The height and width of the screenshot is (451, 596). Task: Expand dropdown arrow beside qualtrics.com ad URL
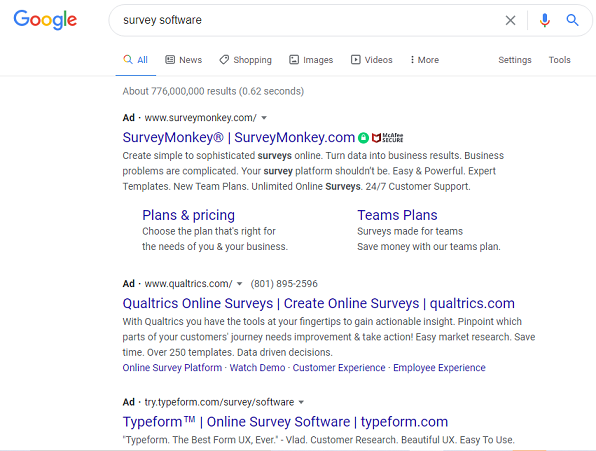point(239,284)
